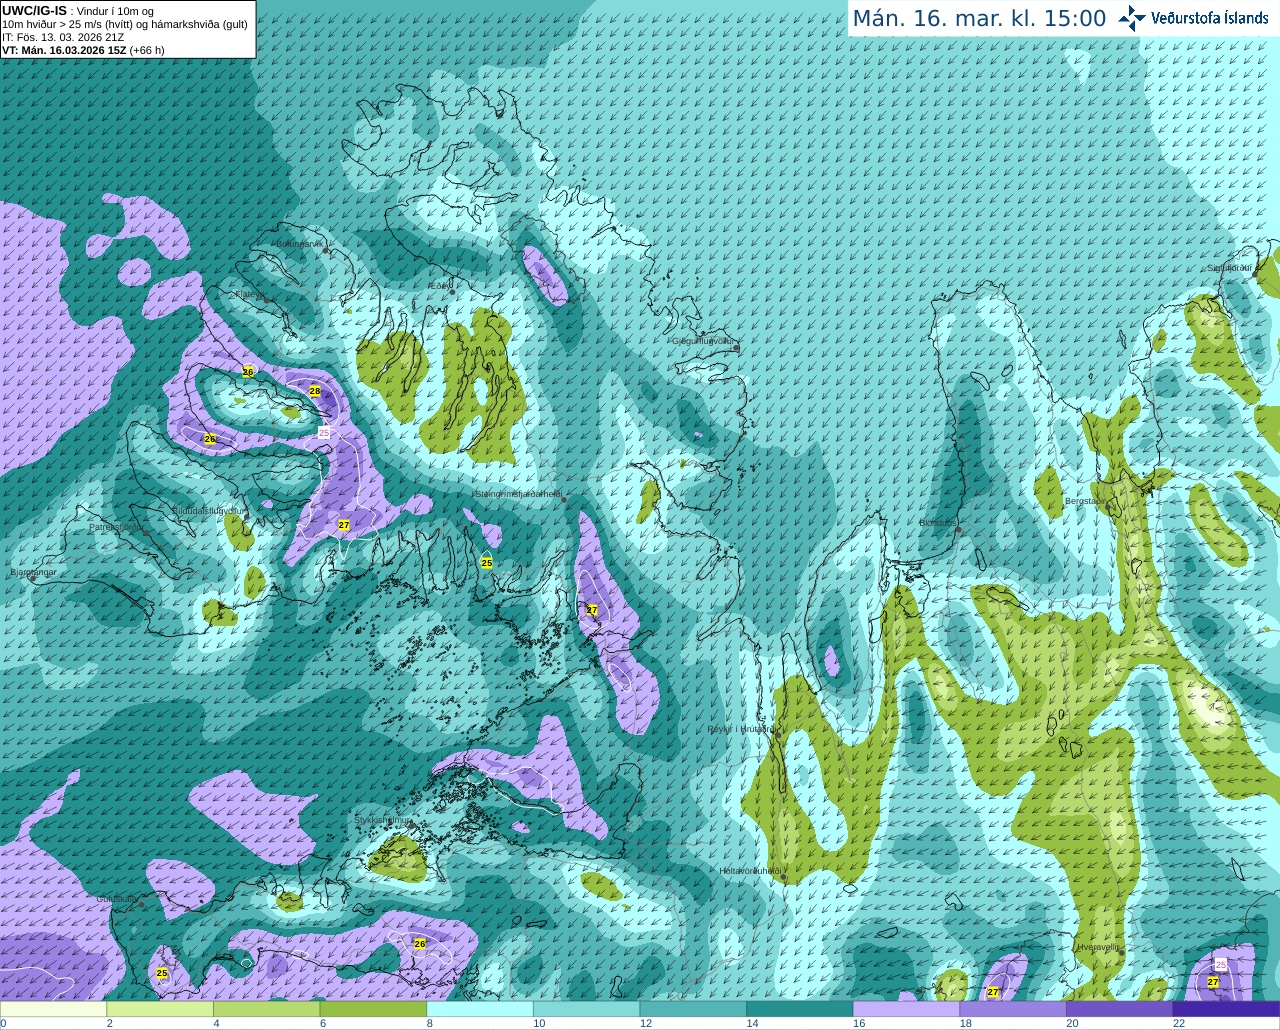Pick the 0–2 m/s palest legend swatch
Image resolution: width=1280 pixels, height=1030 pixels.
tap(53, 1009)
